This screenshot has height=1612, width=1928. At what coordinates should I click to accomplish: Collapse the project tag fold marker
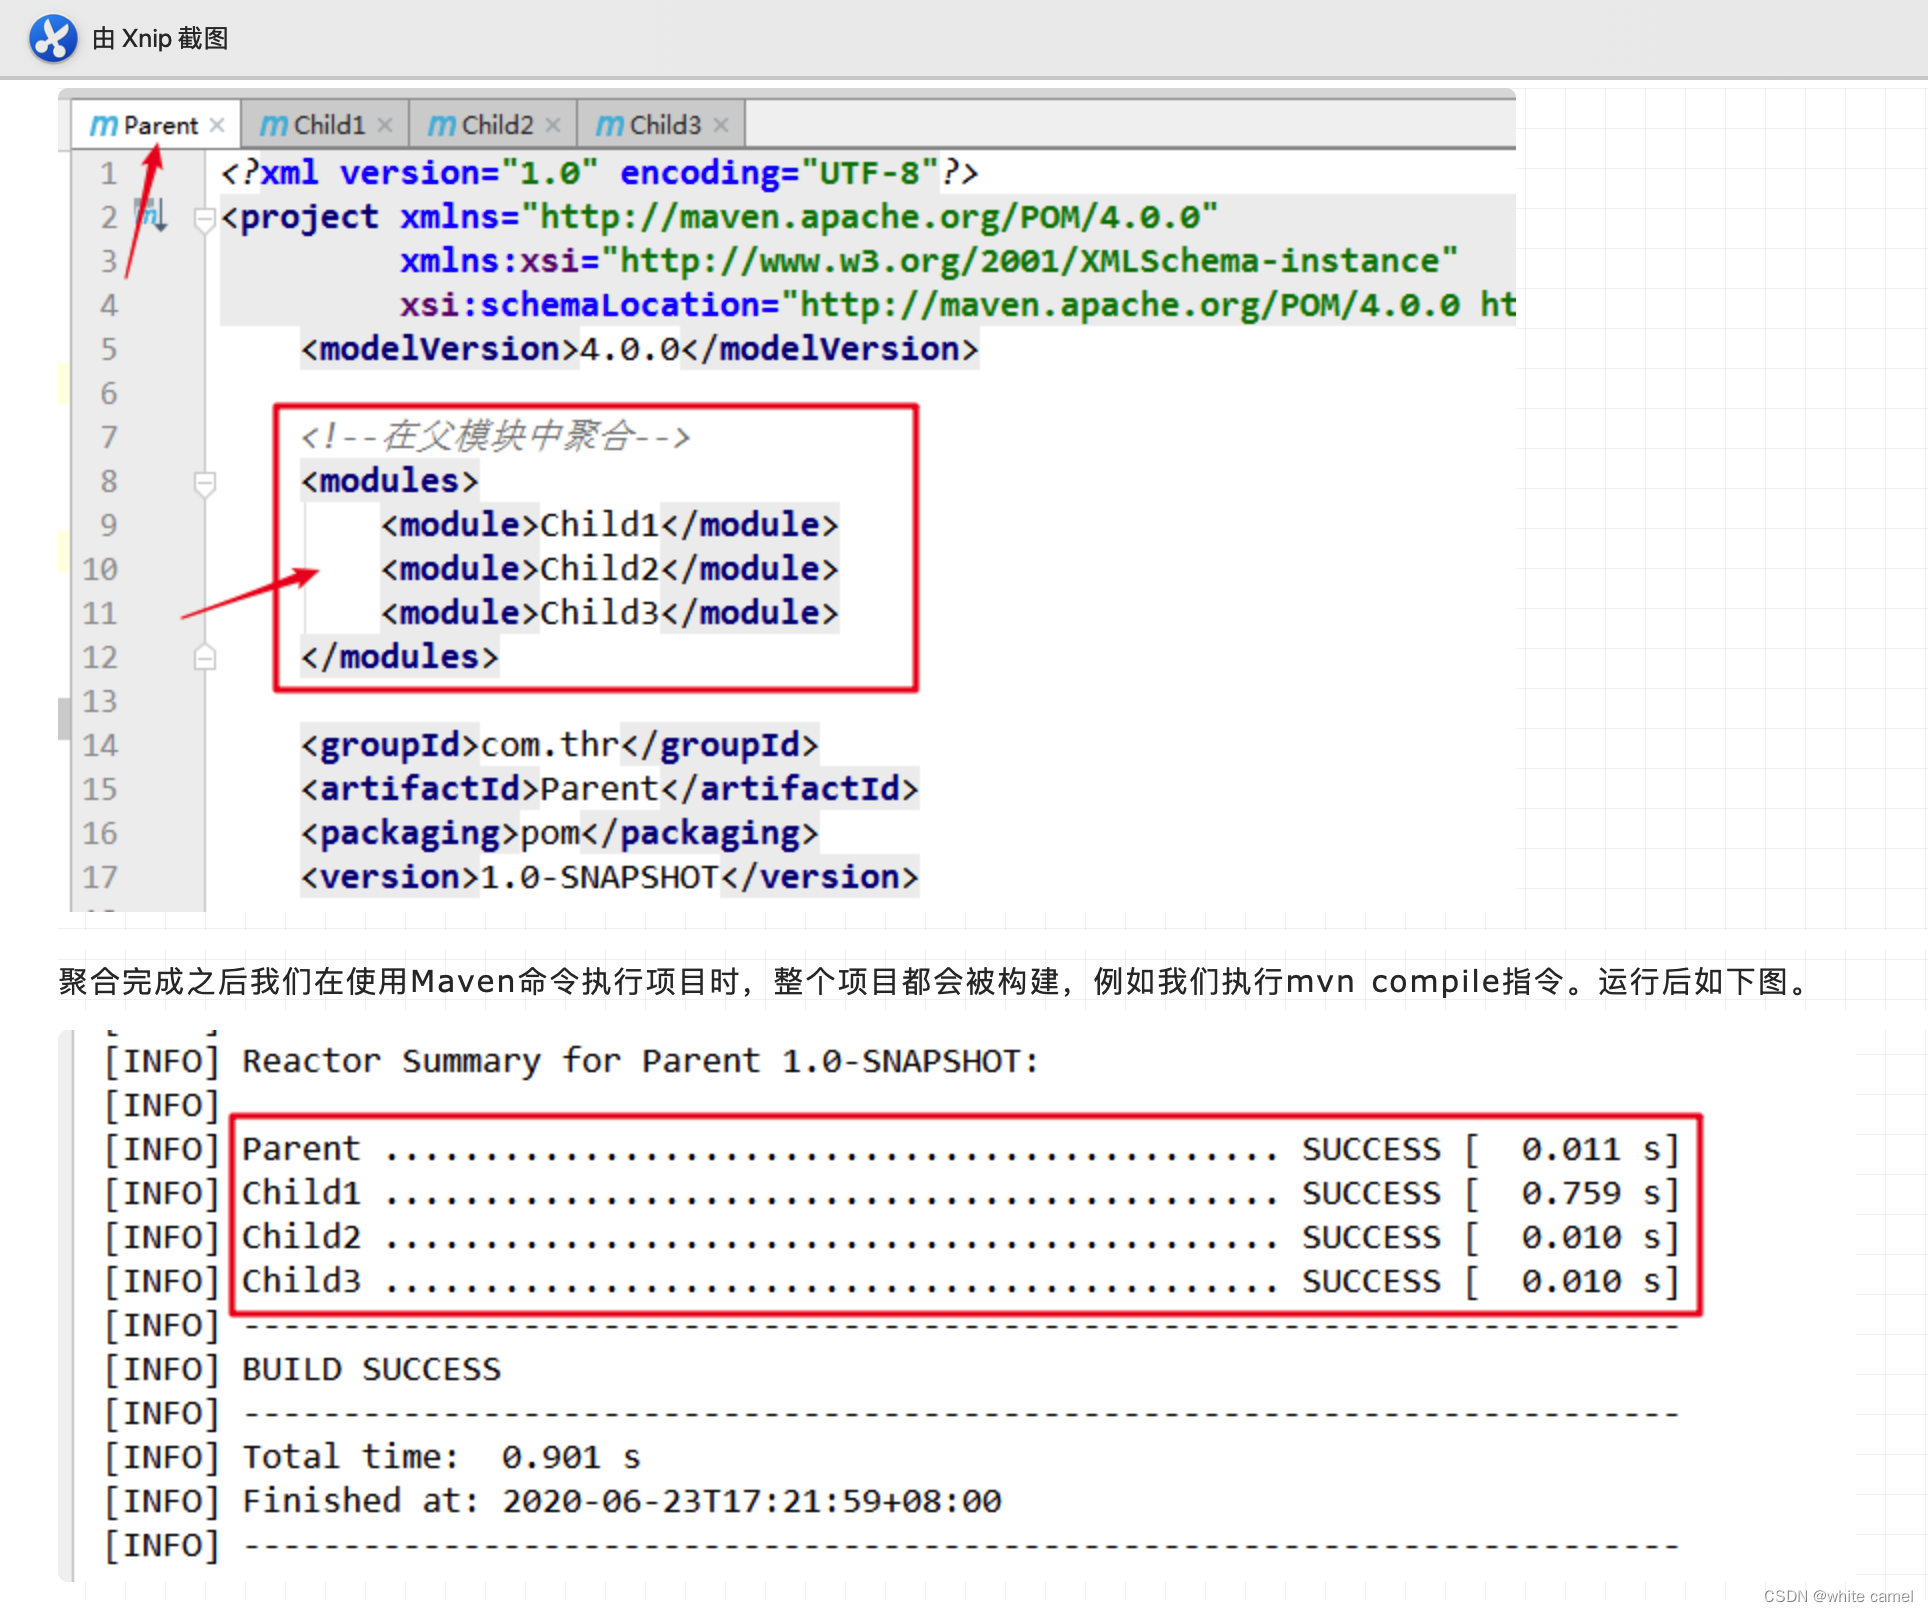[x=204, y=218]
